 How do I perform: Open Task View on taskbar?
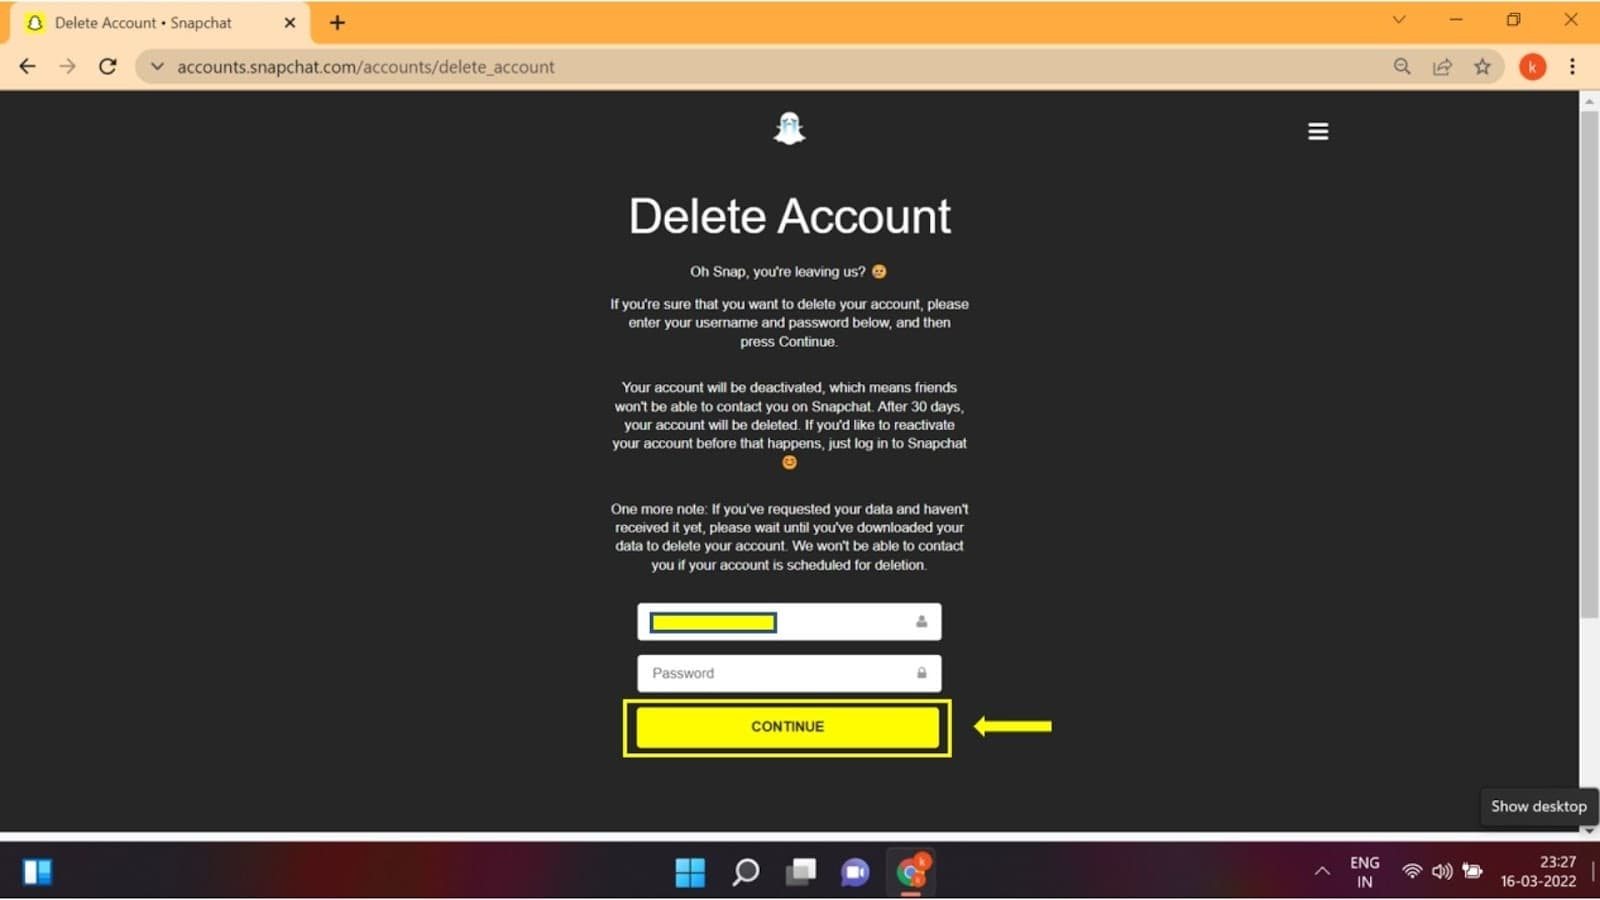[800, 872]
